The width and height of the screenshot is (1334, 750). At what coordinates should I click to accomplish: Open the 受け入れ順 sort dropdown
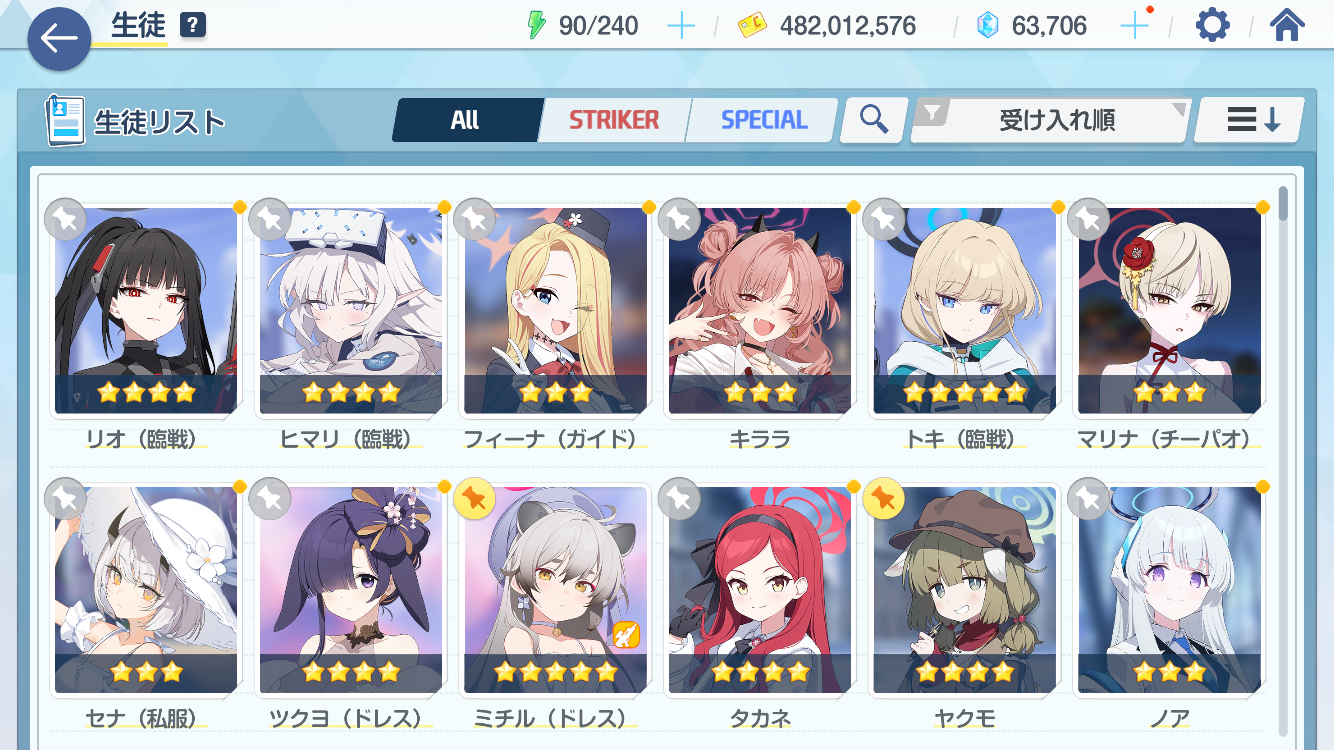coord(1049,121)
